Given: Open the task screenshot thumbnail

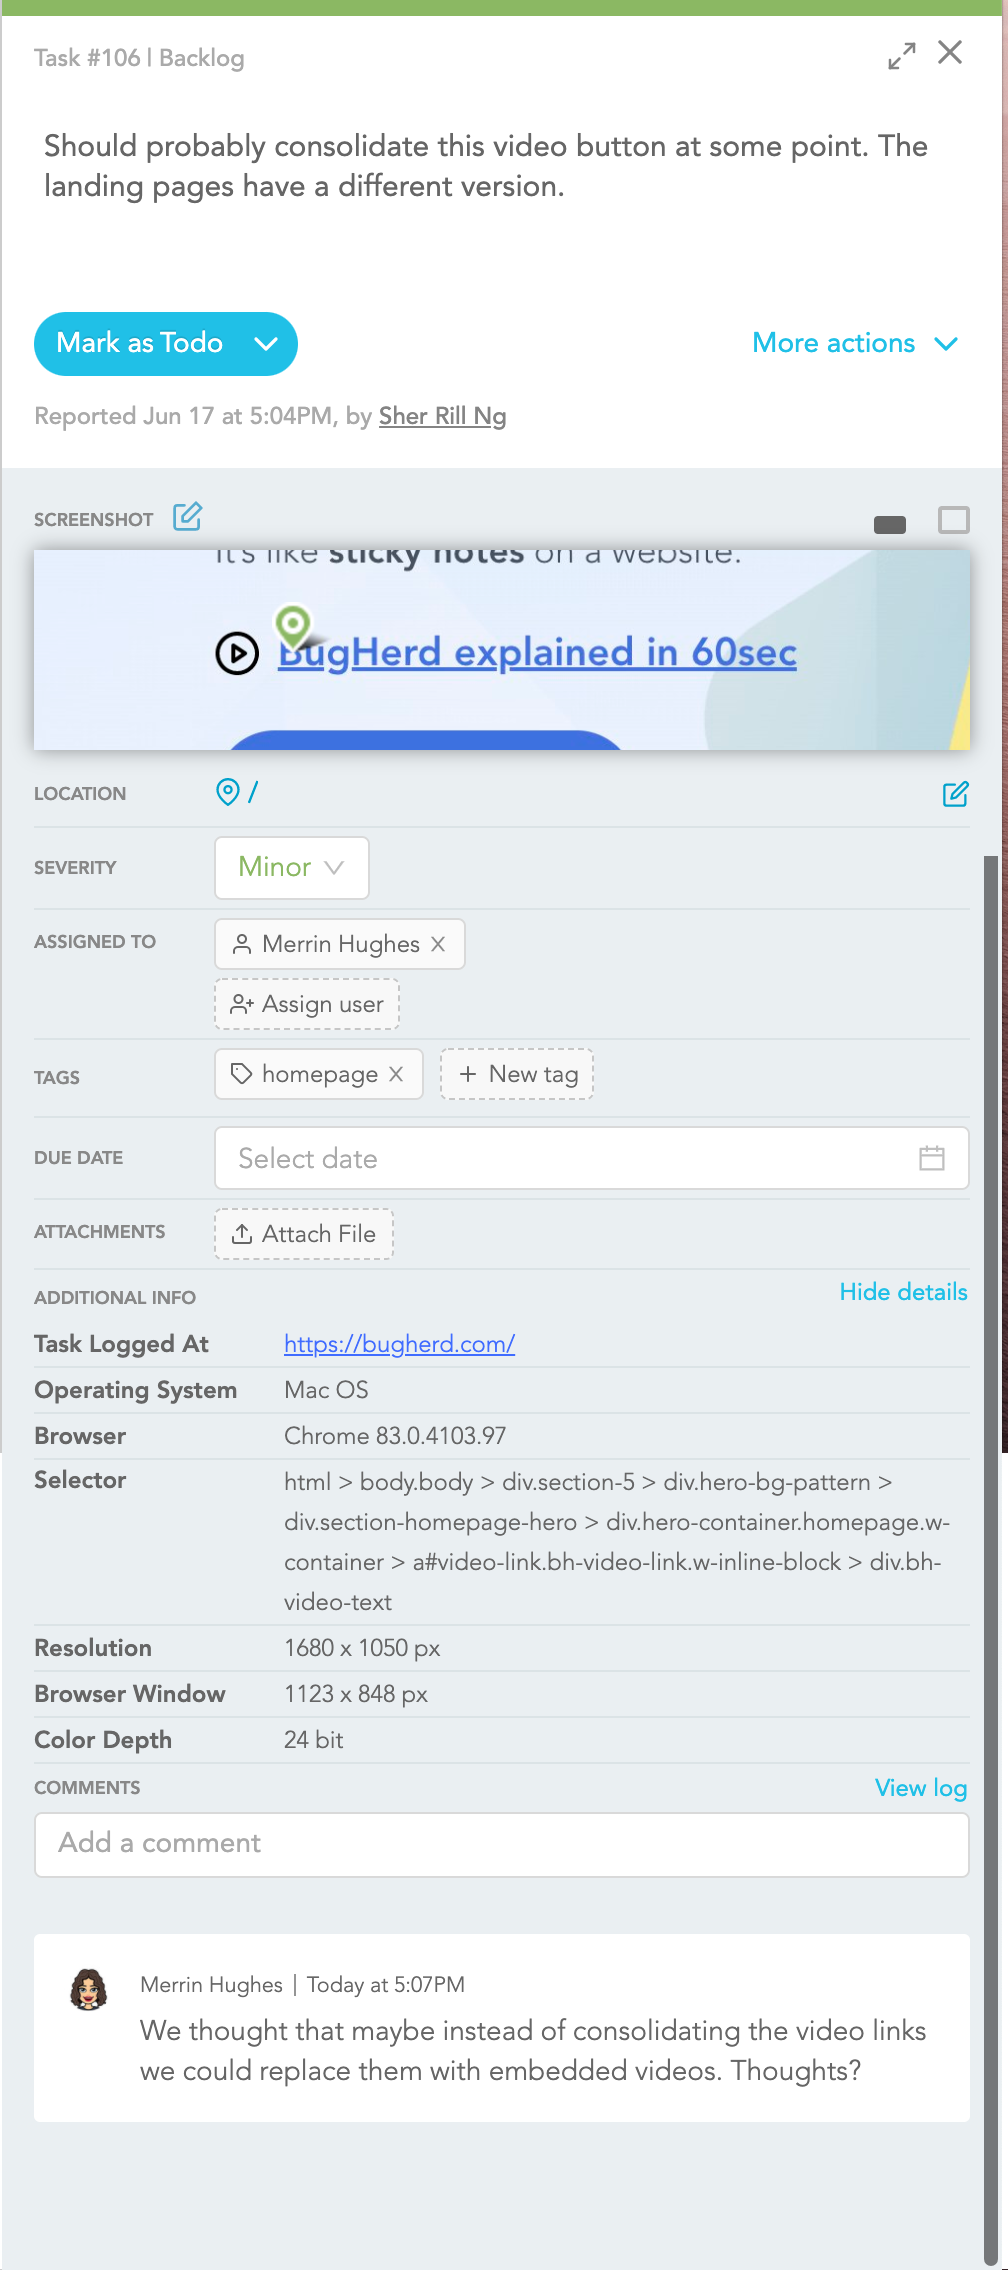Looking at the screenshot, I should [x=502, y=650].
